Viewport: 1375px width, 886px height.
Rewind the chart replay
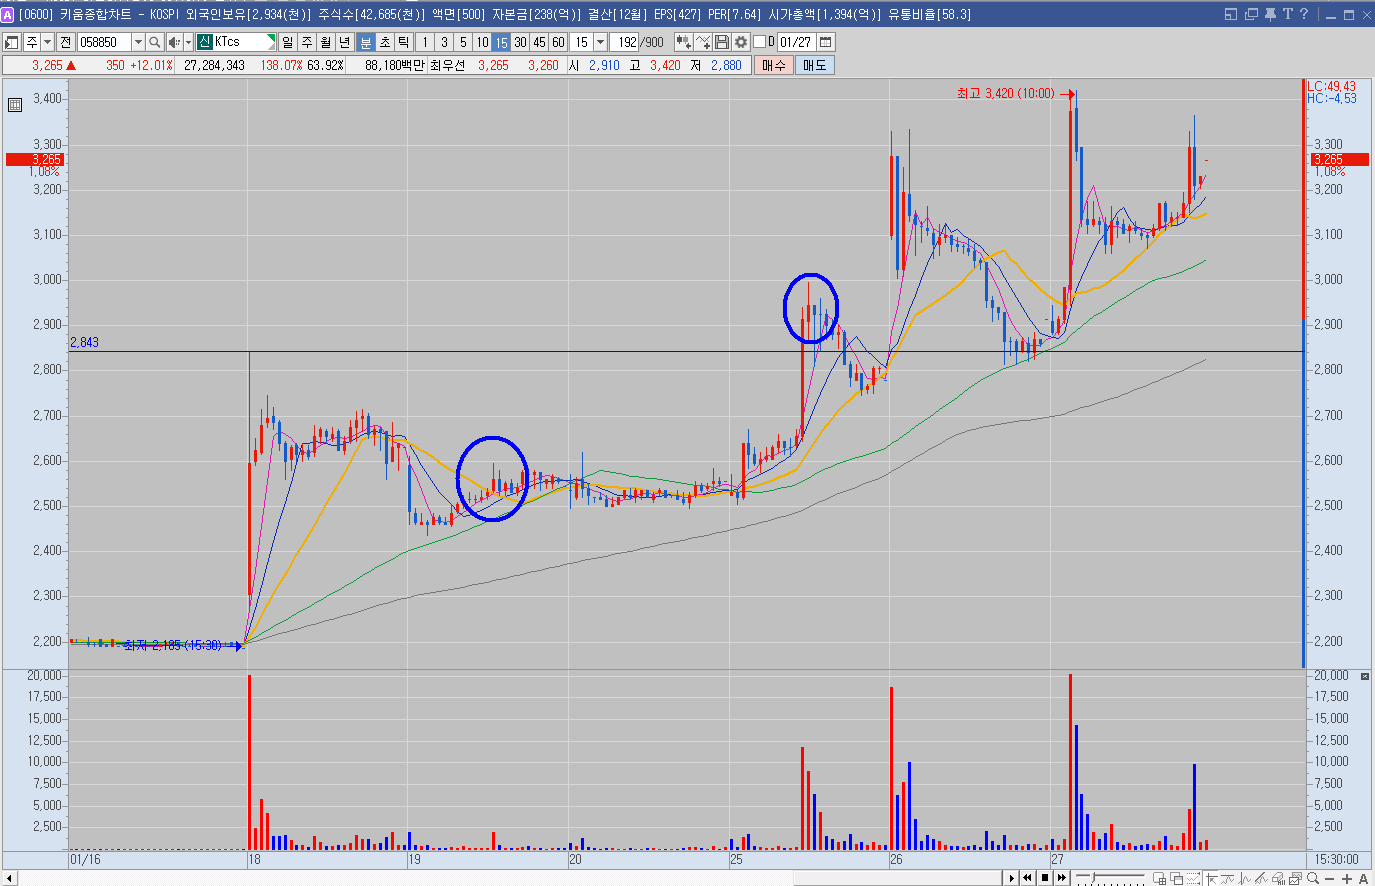click(x=1028, y=878)
